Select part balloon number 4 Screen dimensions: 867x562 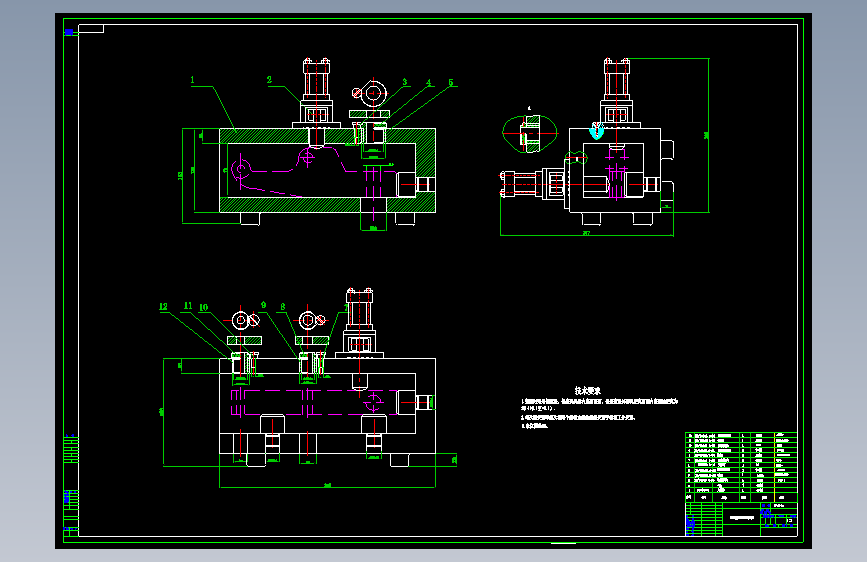[x=429, y=83]
